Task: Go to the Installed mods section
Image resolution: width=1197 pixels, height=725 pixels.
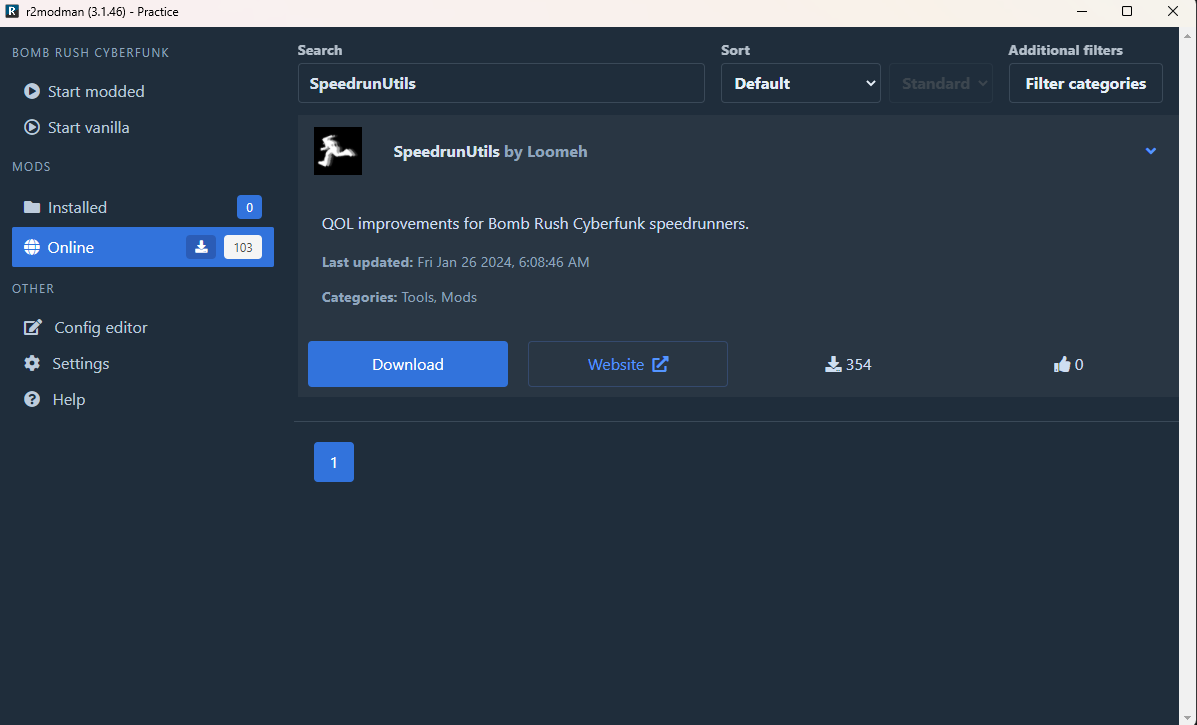Action: [x=78, y=207]
